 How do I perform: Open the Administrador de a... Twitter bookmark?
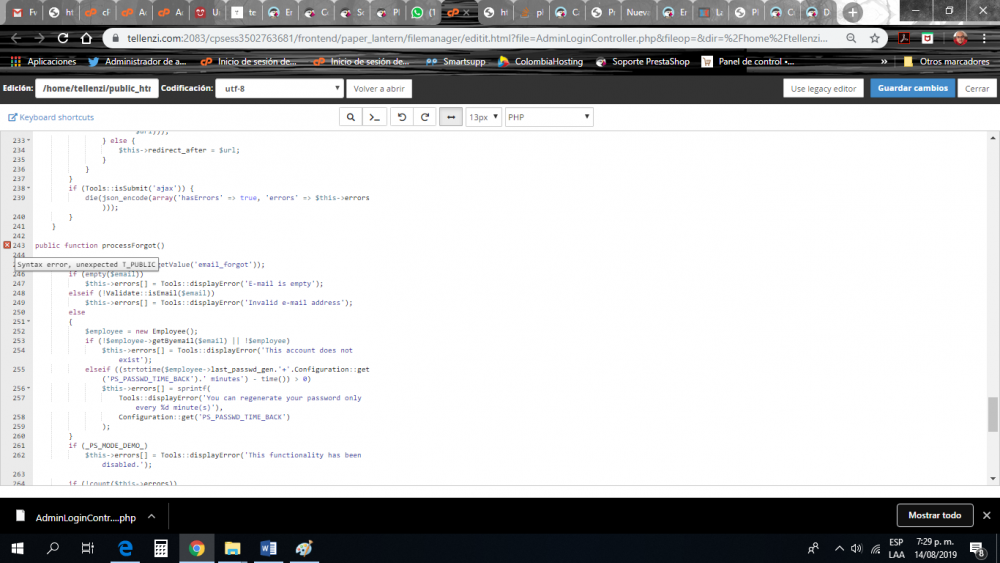click(137, 62)
